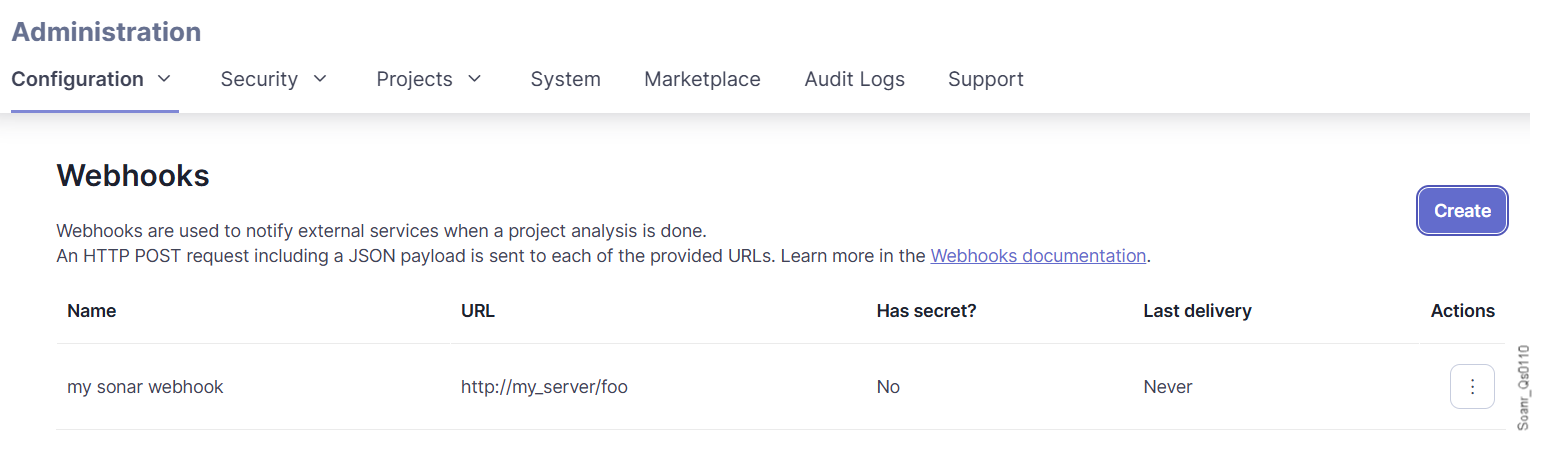Expand the Projects dropdown chevron

tap(475, 78)
